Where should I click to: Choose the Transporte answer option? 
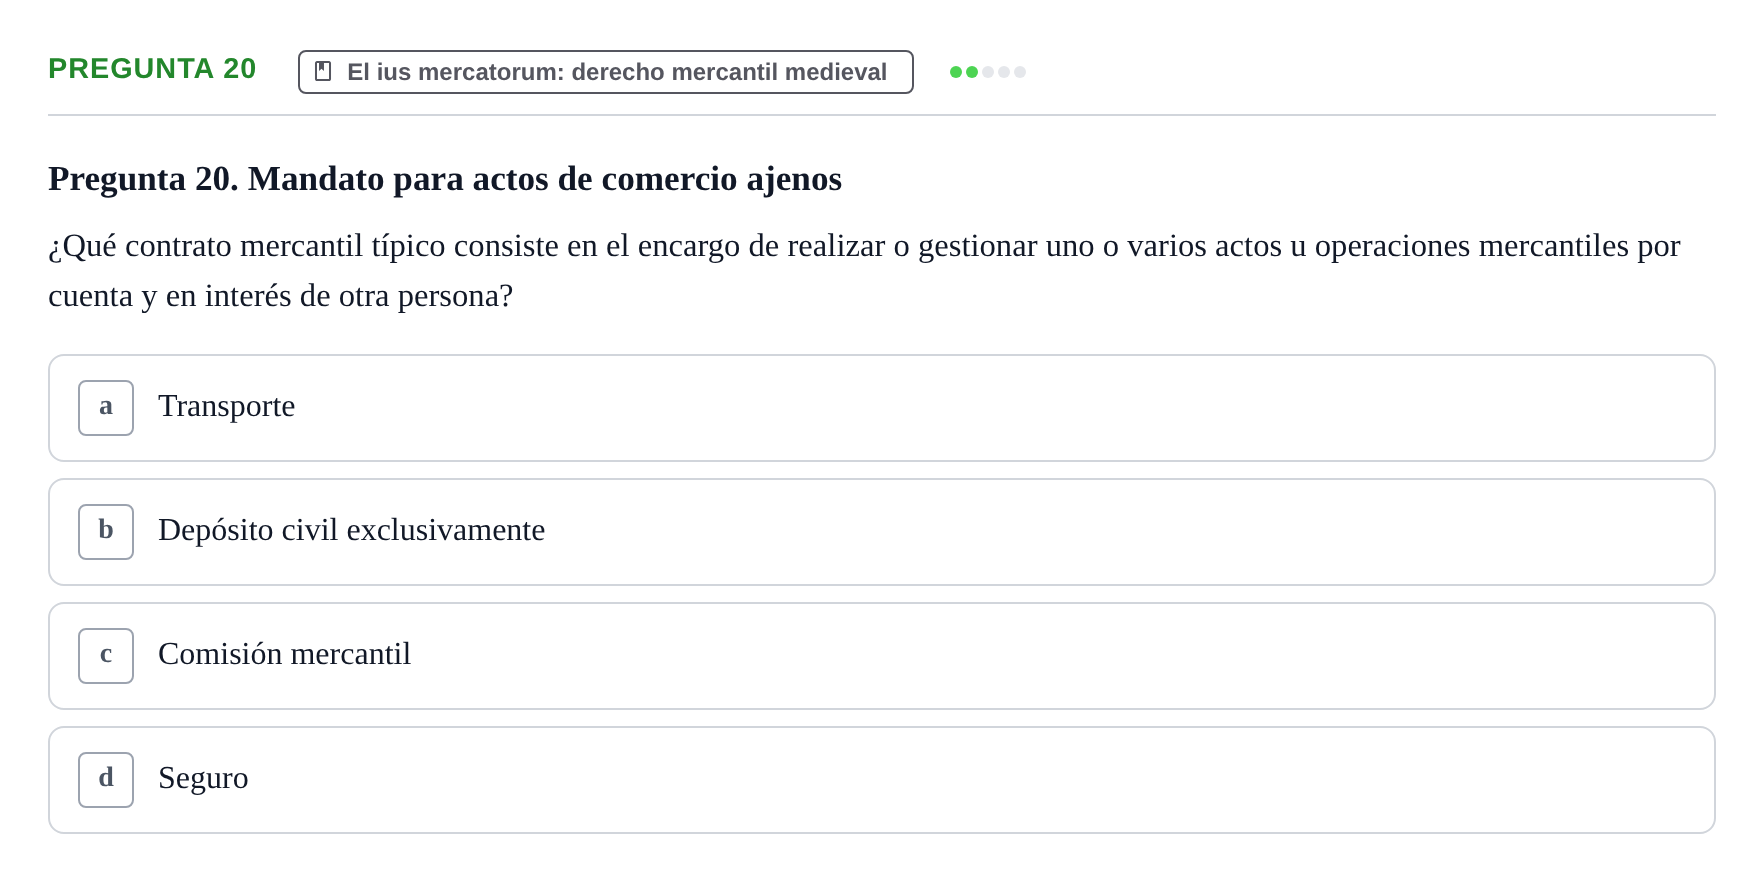pyautogui.click(x=882, y=408)
